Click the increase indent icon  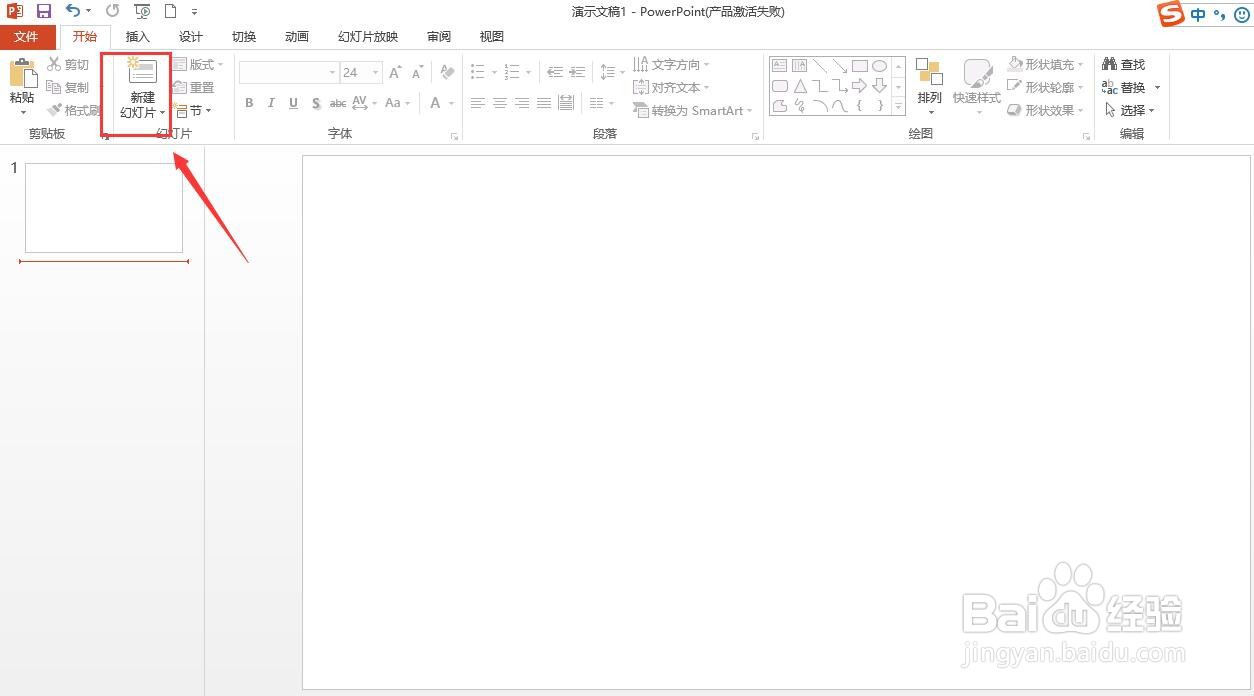tap(578, 72)
